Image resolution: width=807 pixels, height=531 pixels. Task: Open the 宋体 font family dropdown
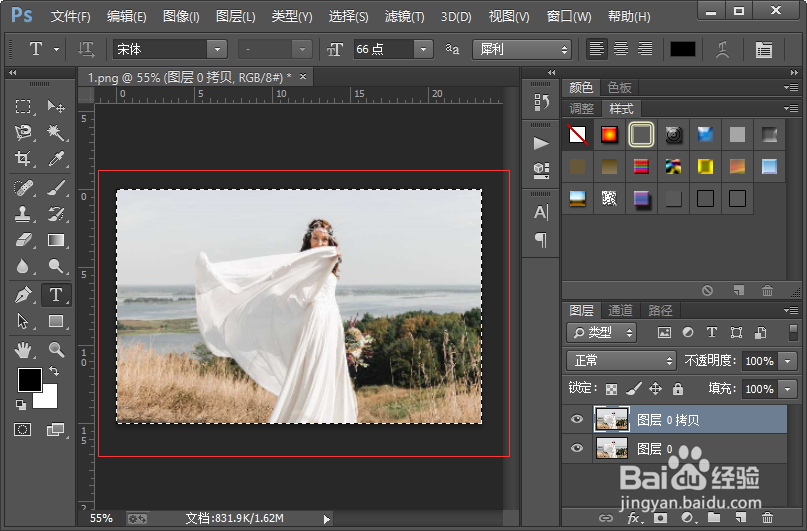pyautogui.click(x=216, y=49)
